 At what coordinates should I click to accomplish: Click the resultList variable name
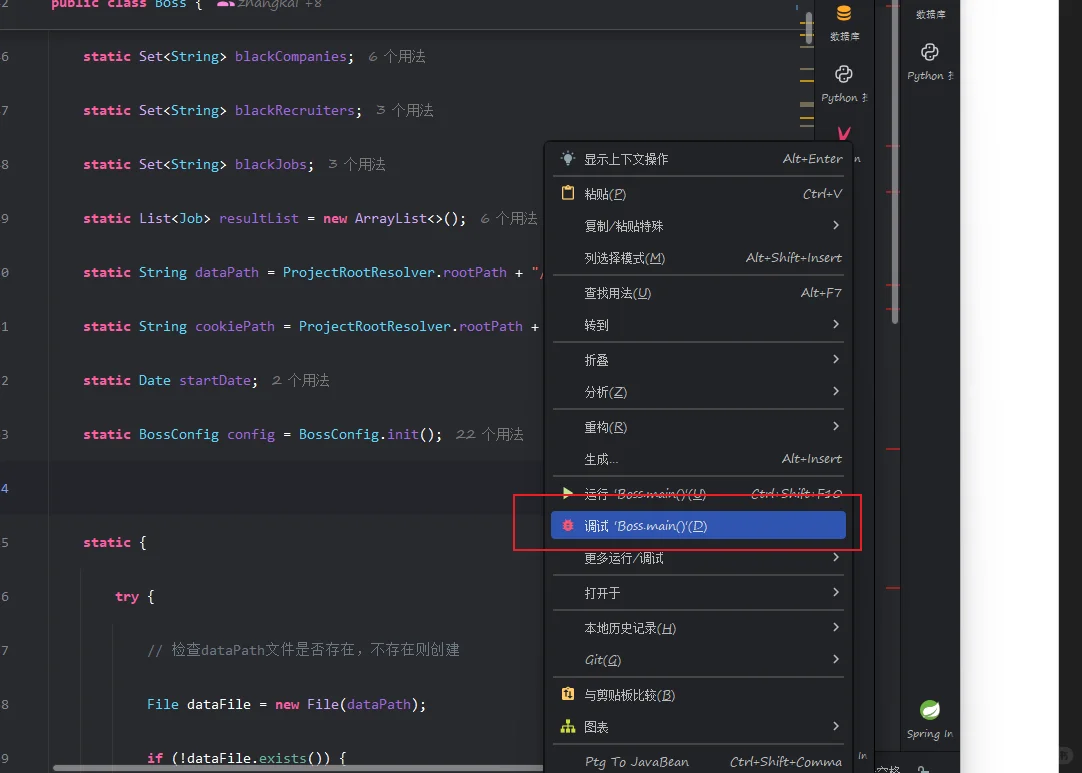click(259, 218)
